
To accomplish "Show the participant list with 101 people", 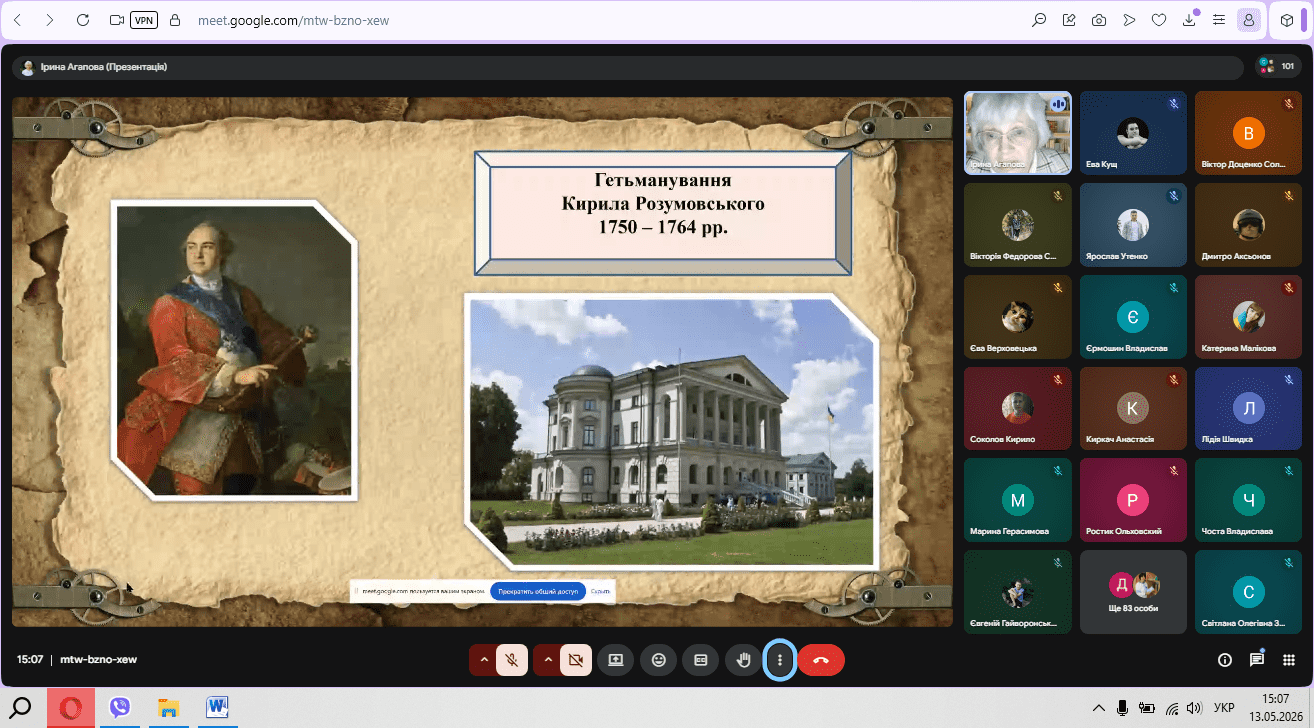I will pyautogui.click(x=1278, y=66).
